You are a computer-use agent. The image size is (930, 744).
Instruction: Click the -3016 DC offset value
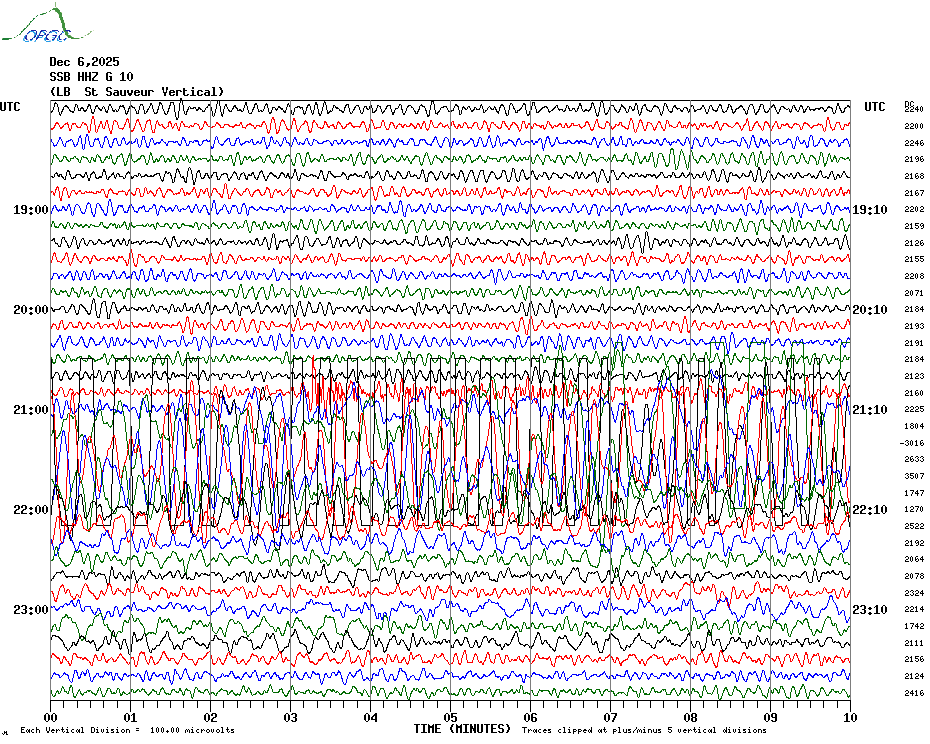coord(912,443)
